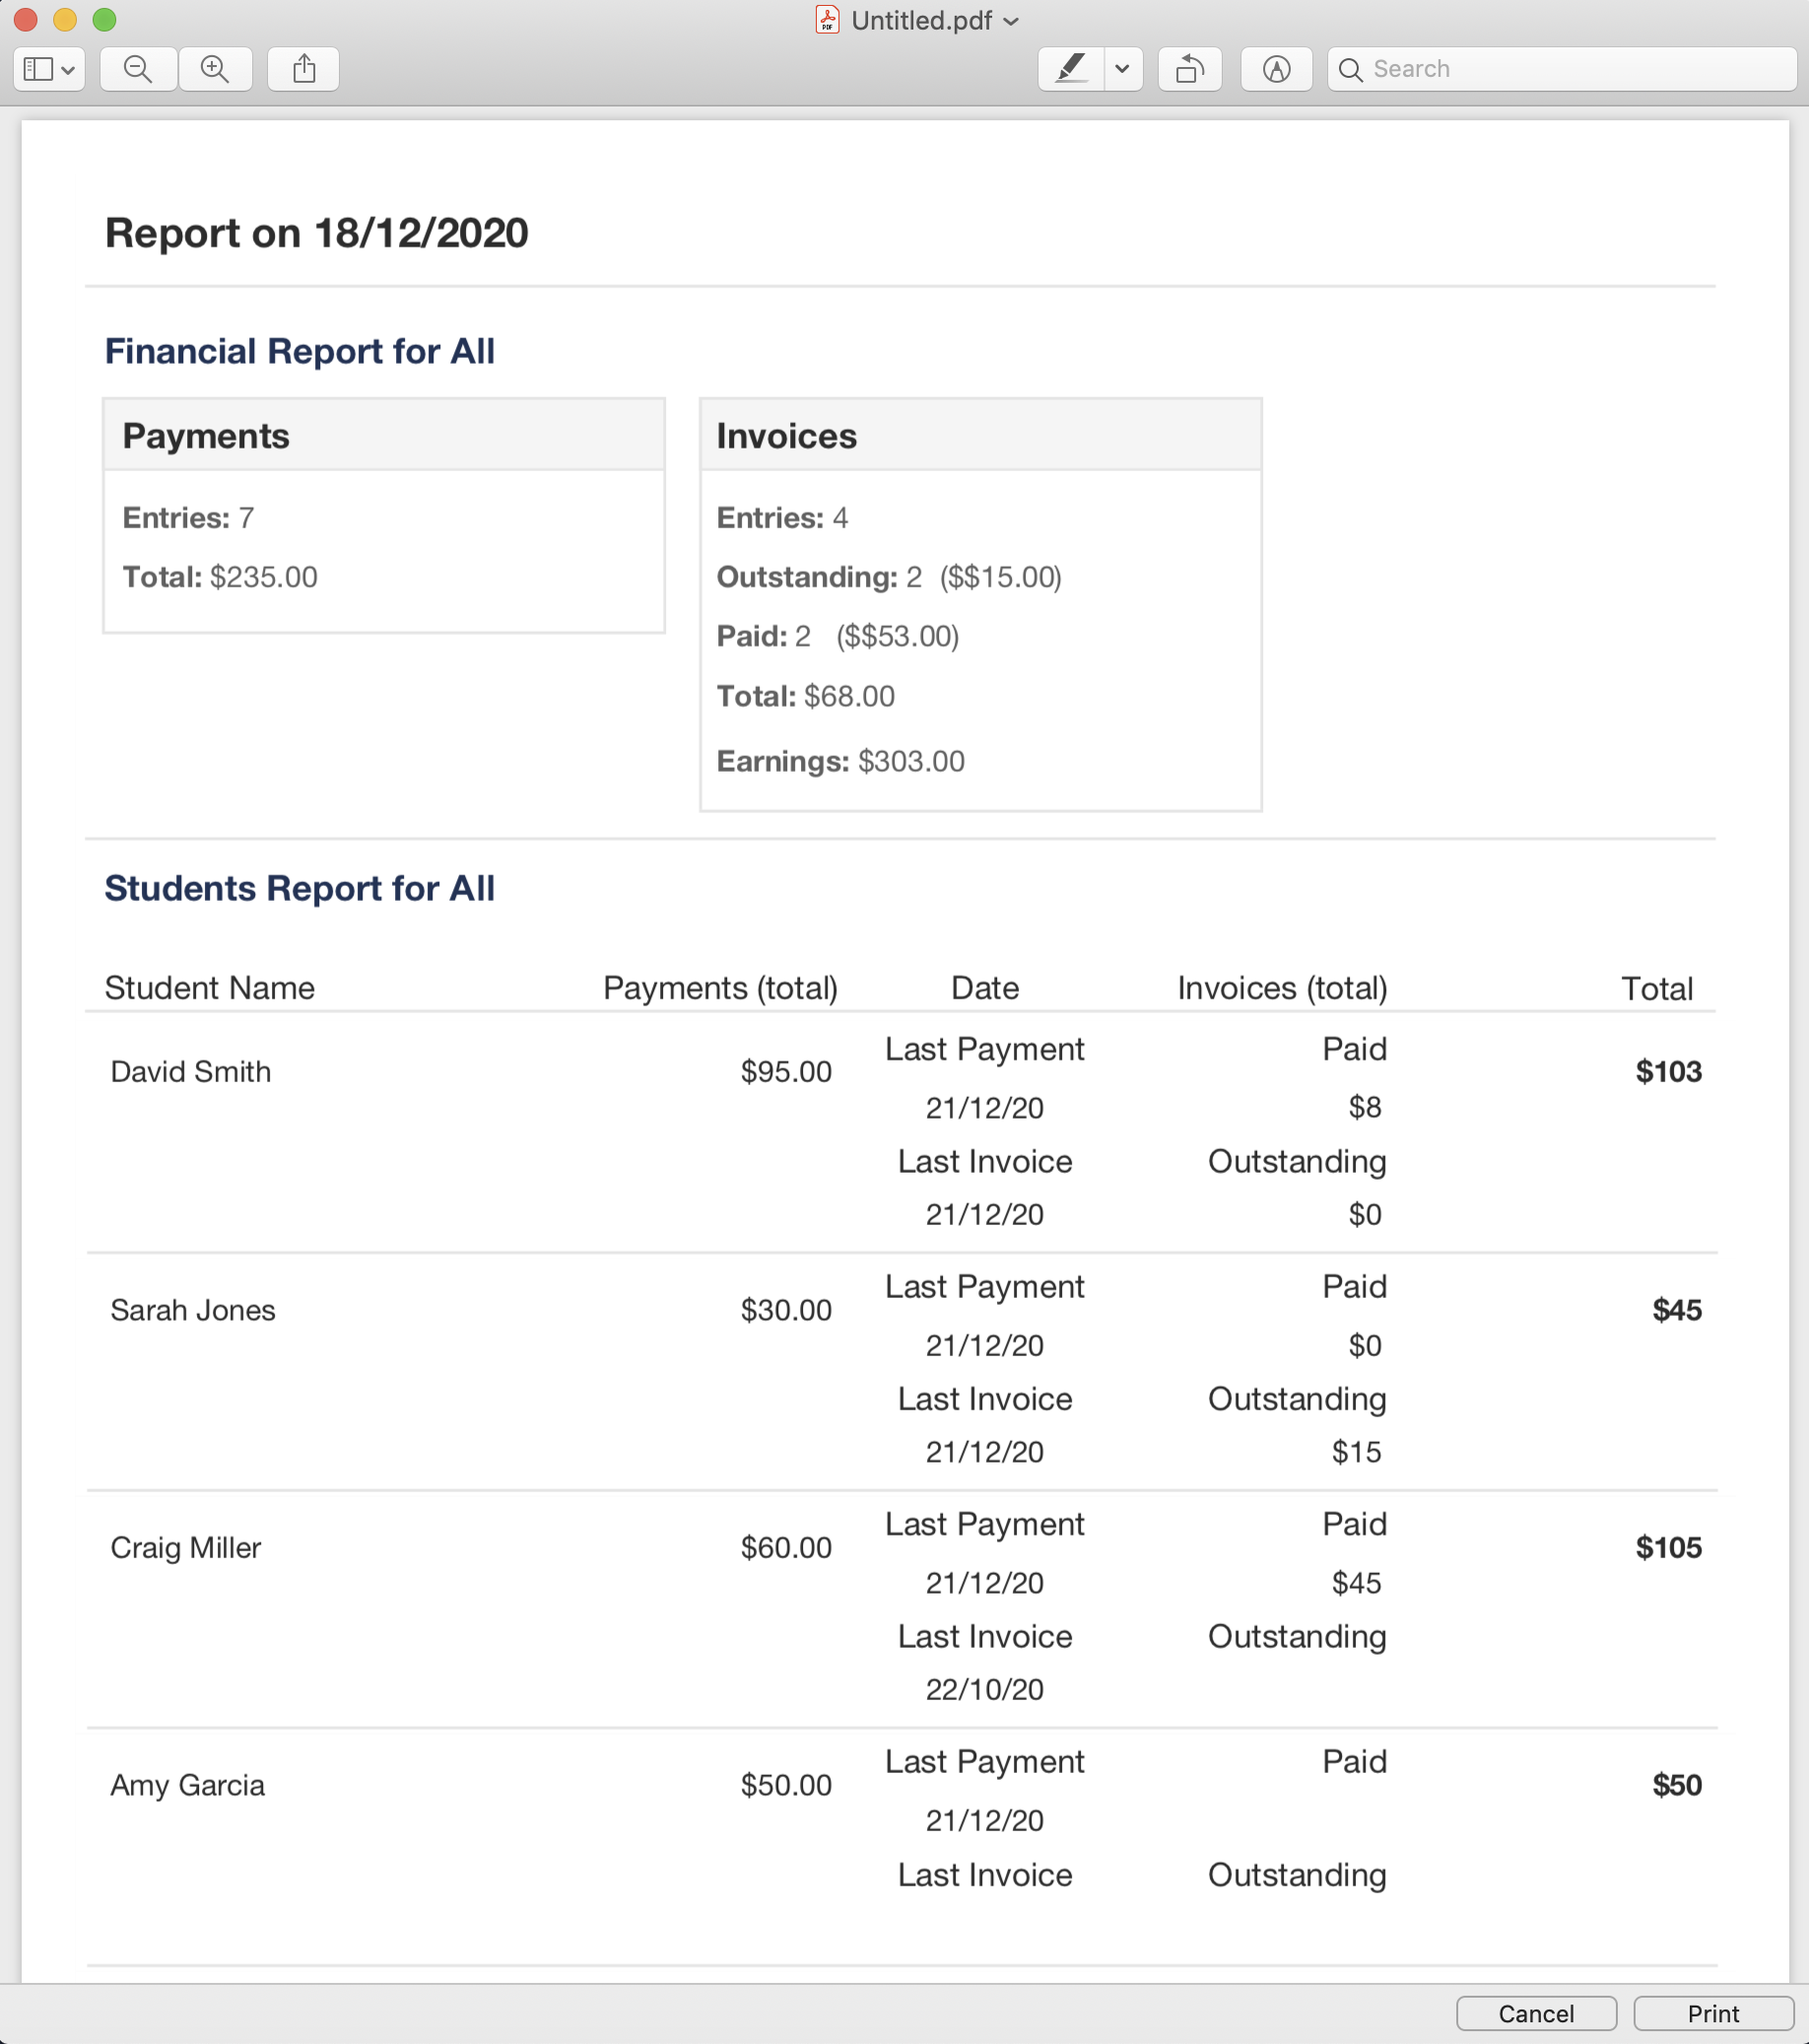Select the David Smith student row

(901, 1132)
